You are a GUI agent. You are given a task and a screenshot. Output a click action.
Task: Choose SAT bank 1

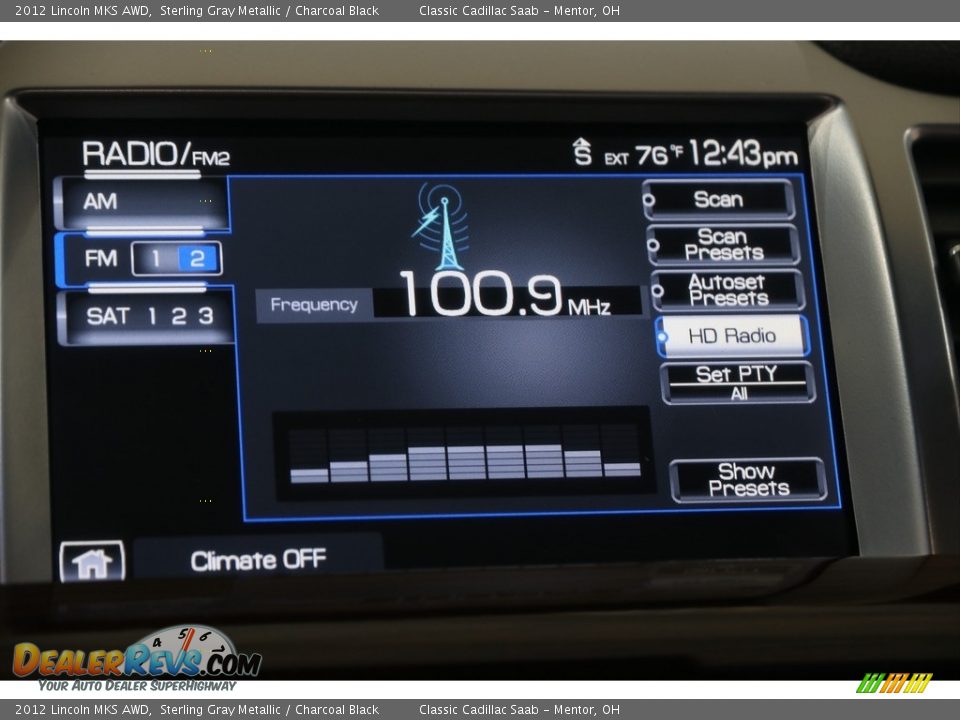152,316
